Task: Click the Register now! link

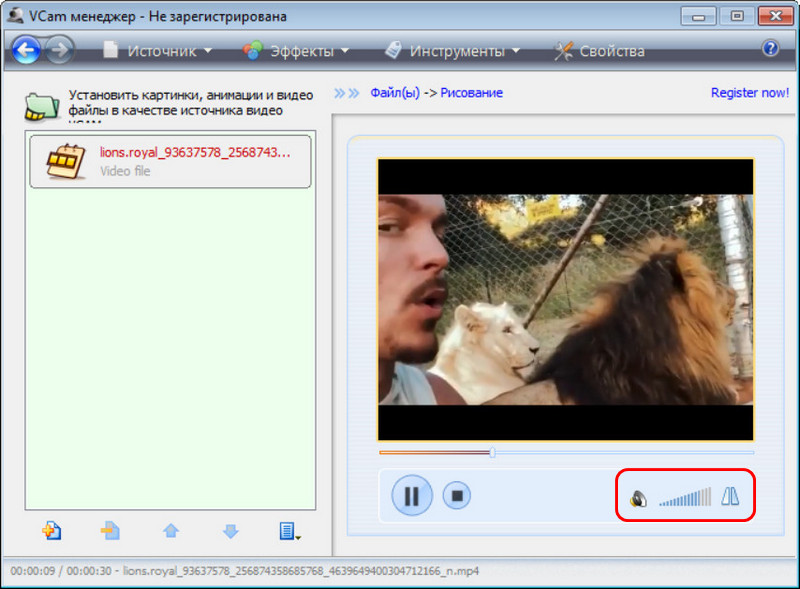Action: 750,93
